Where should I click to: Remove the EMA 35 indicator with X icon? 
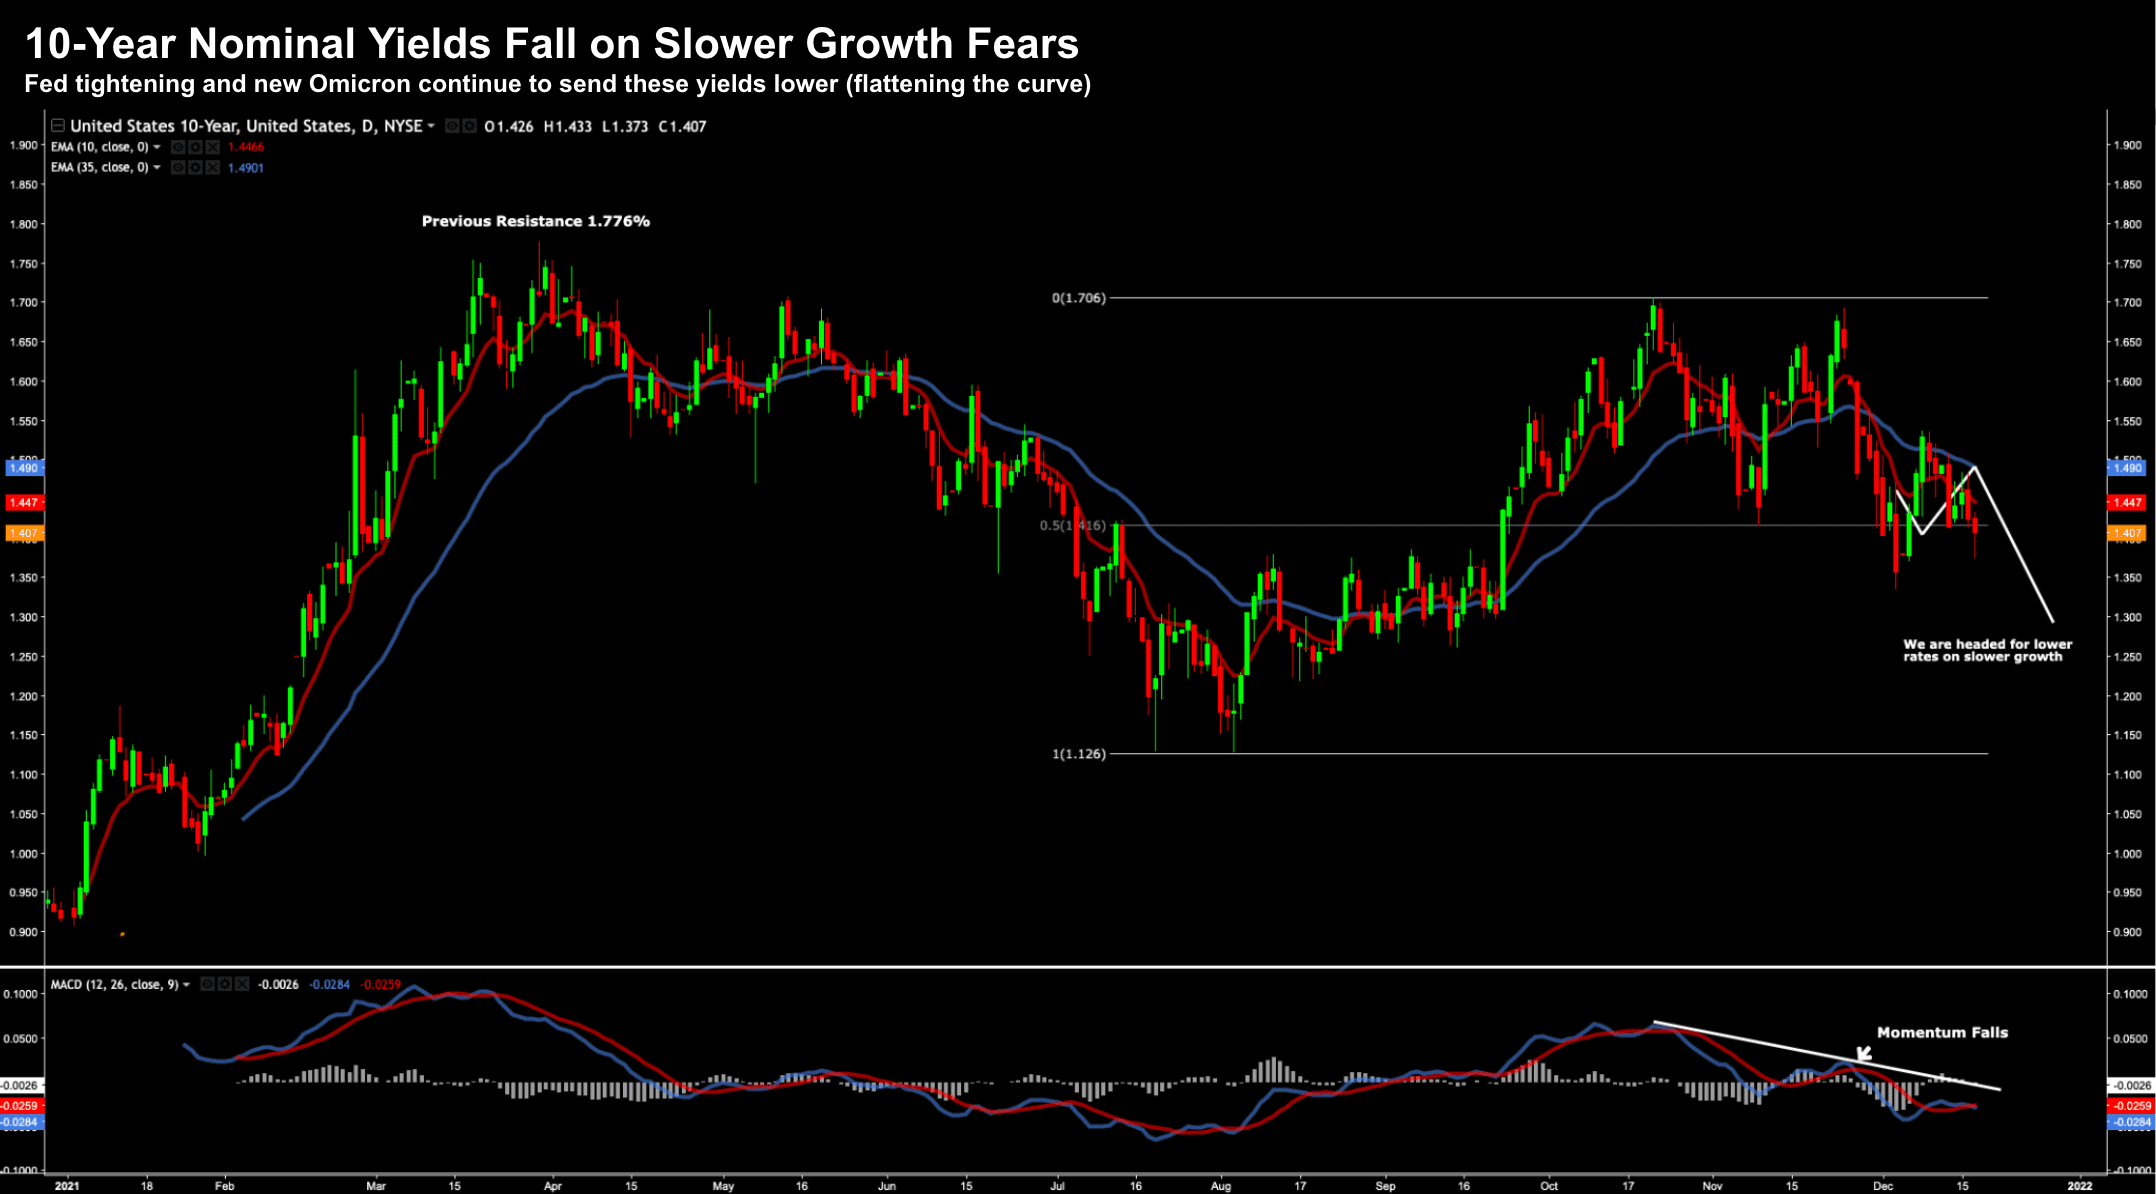(x=212, y=168)
